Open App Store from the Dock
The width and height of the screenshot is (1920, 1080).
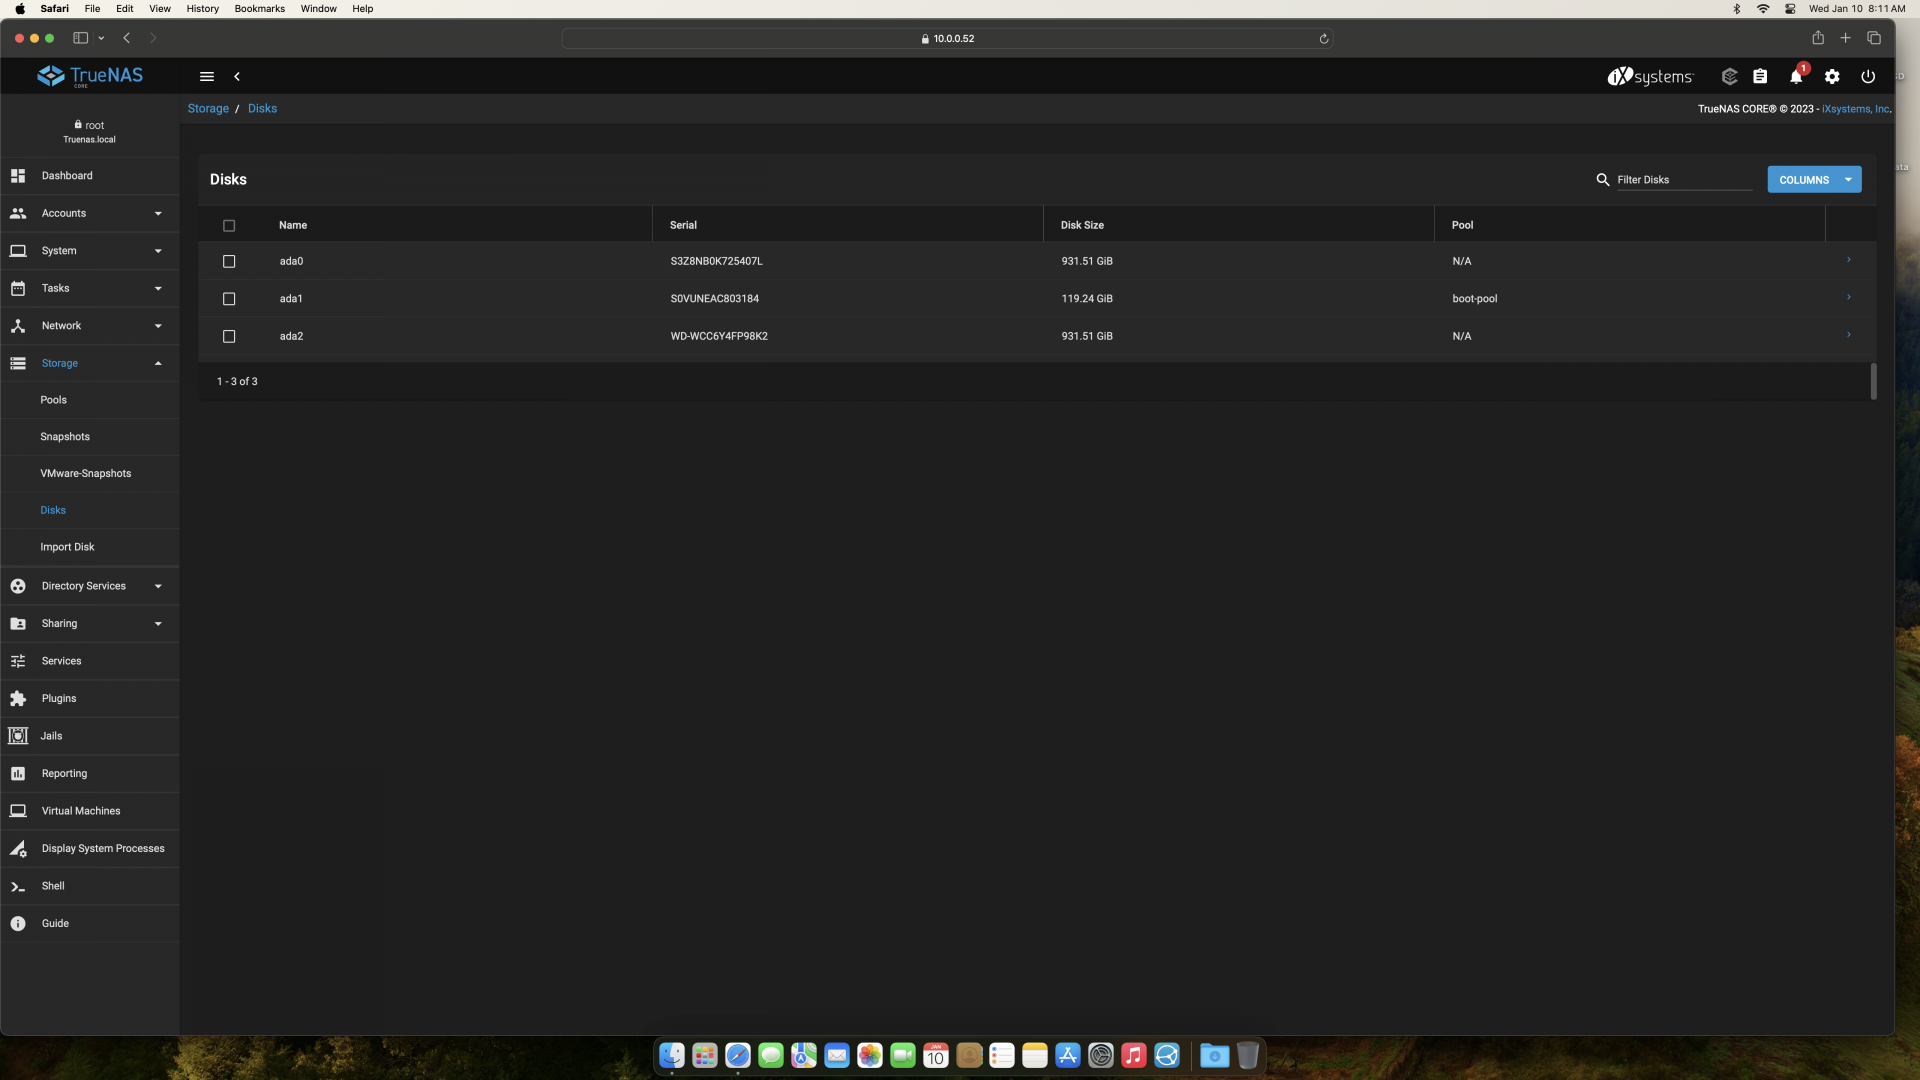[x=1068, y=1055]
